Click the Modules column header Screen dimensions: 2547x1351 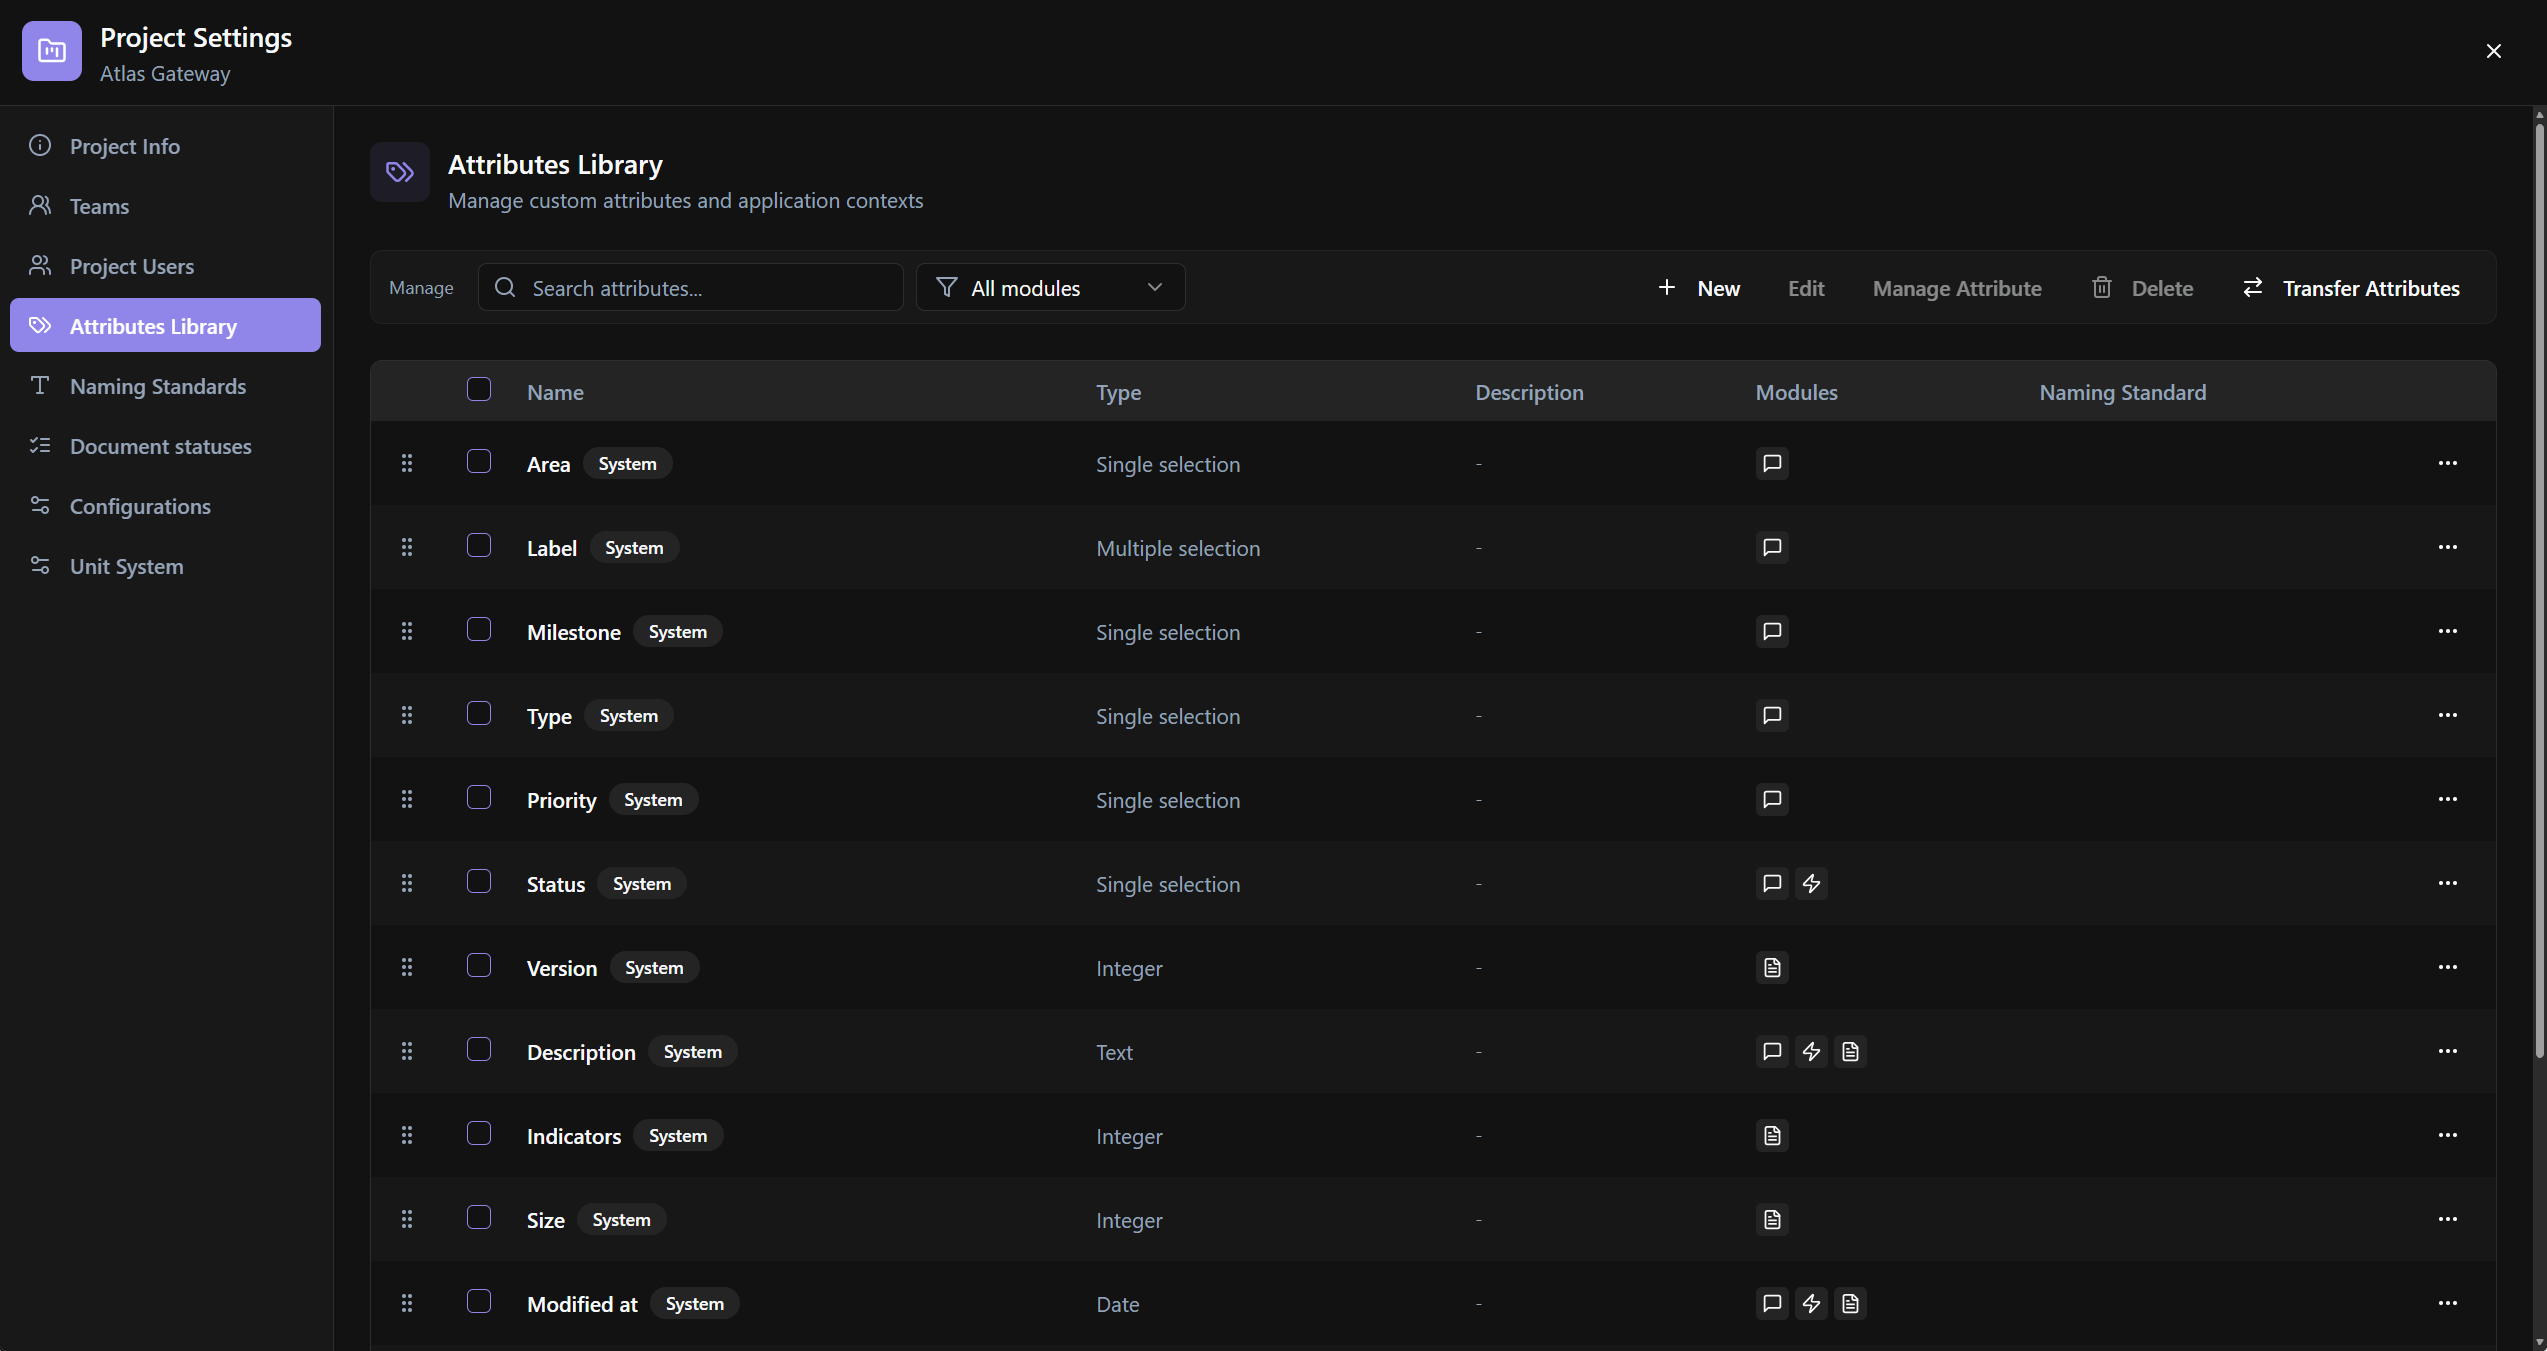click(x=1796, y=392)
